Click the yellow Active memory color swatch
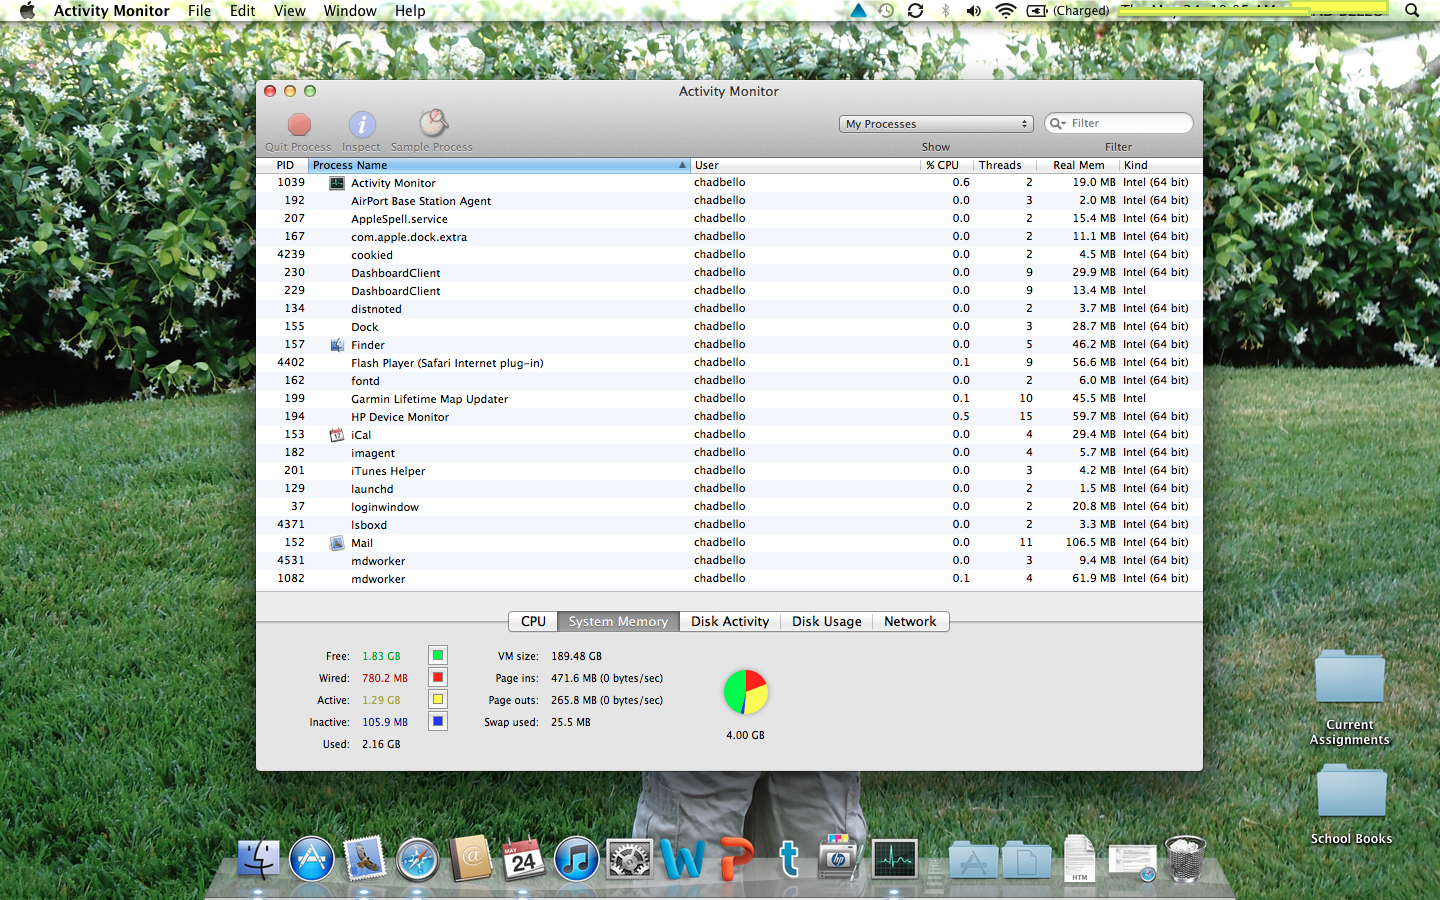 pos(438,700)
